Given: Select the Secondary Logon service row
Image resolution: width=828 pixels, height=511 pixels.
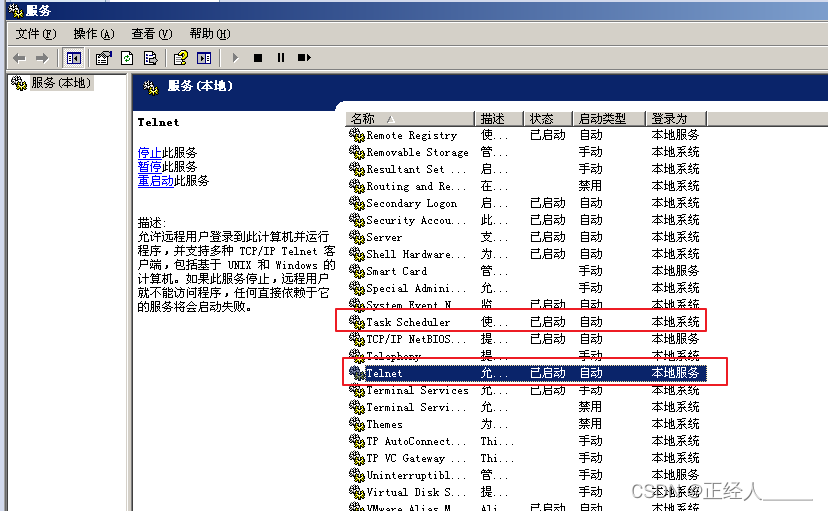Looking at the screenshot, I should pyautogui.click(x=526, y=203).
